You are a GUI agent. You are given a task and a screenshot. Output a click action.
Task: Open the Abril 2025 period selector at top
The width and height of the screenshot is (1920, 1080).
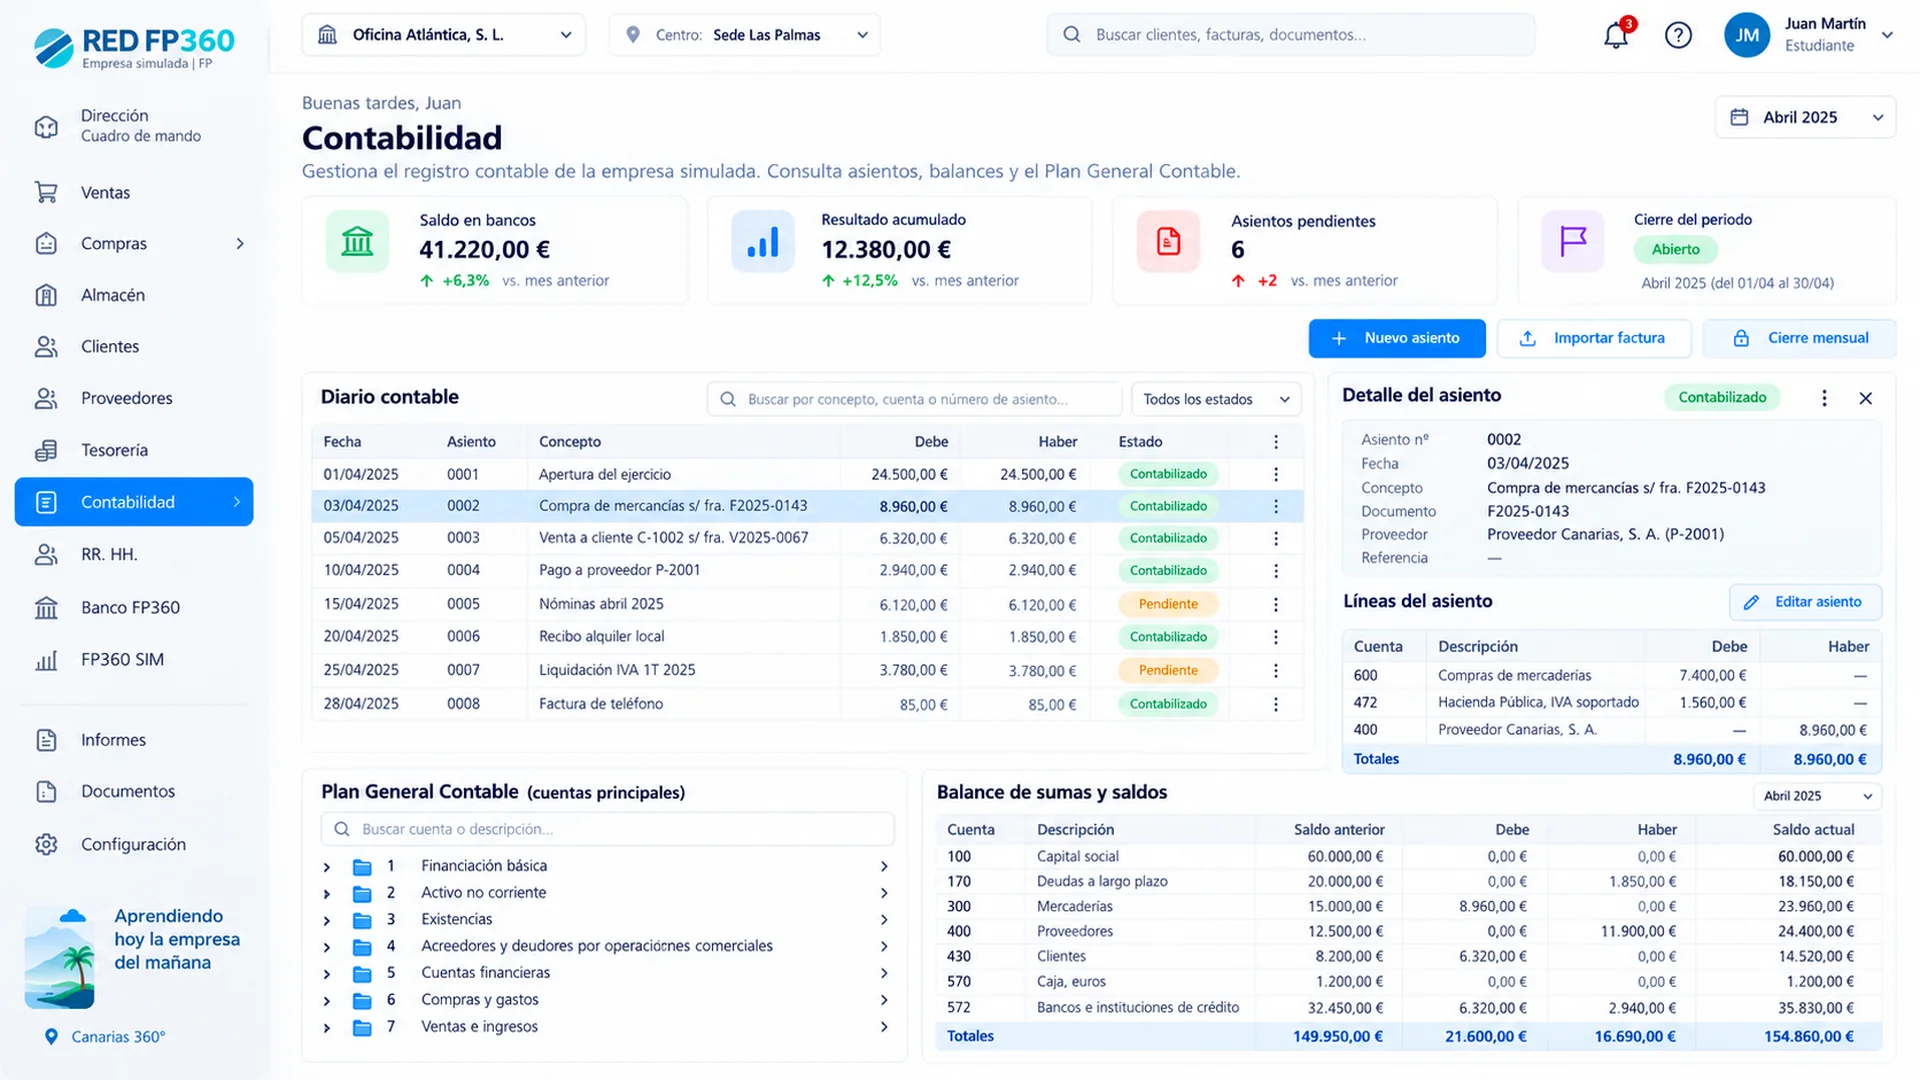click(x=1805, y=117)
